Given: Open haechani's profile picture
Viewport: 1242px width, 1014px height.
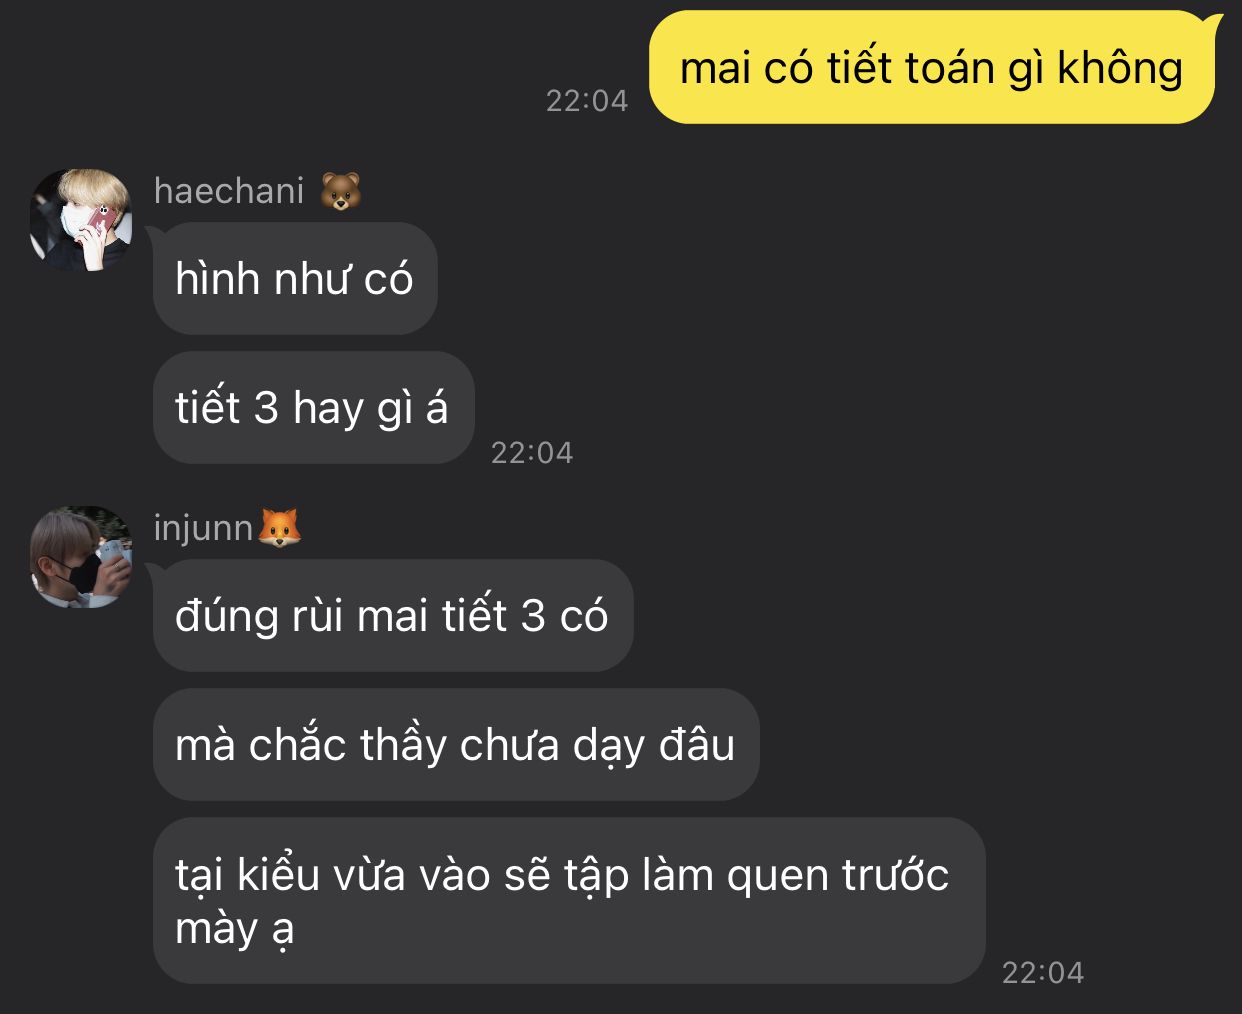Looking at the screenshot, I should (81, 220).
